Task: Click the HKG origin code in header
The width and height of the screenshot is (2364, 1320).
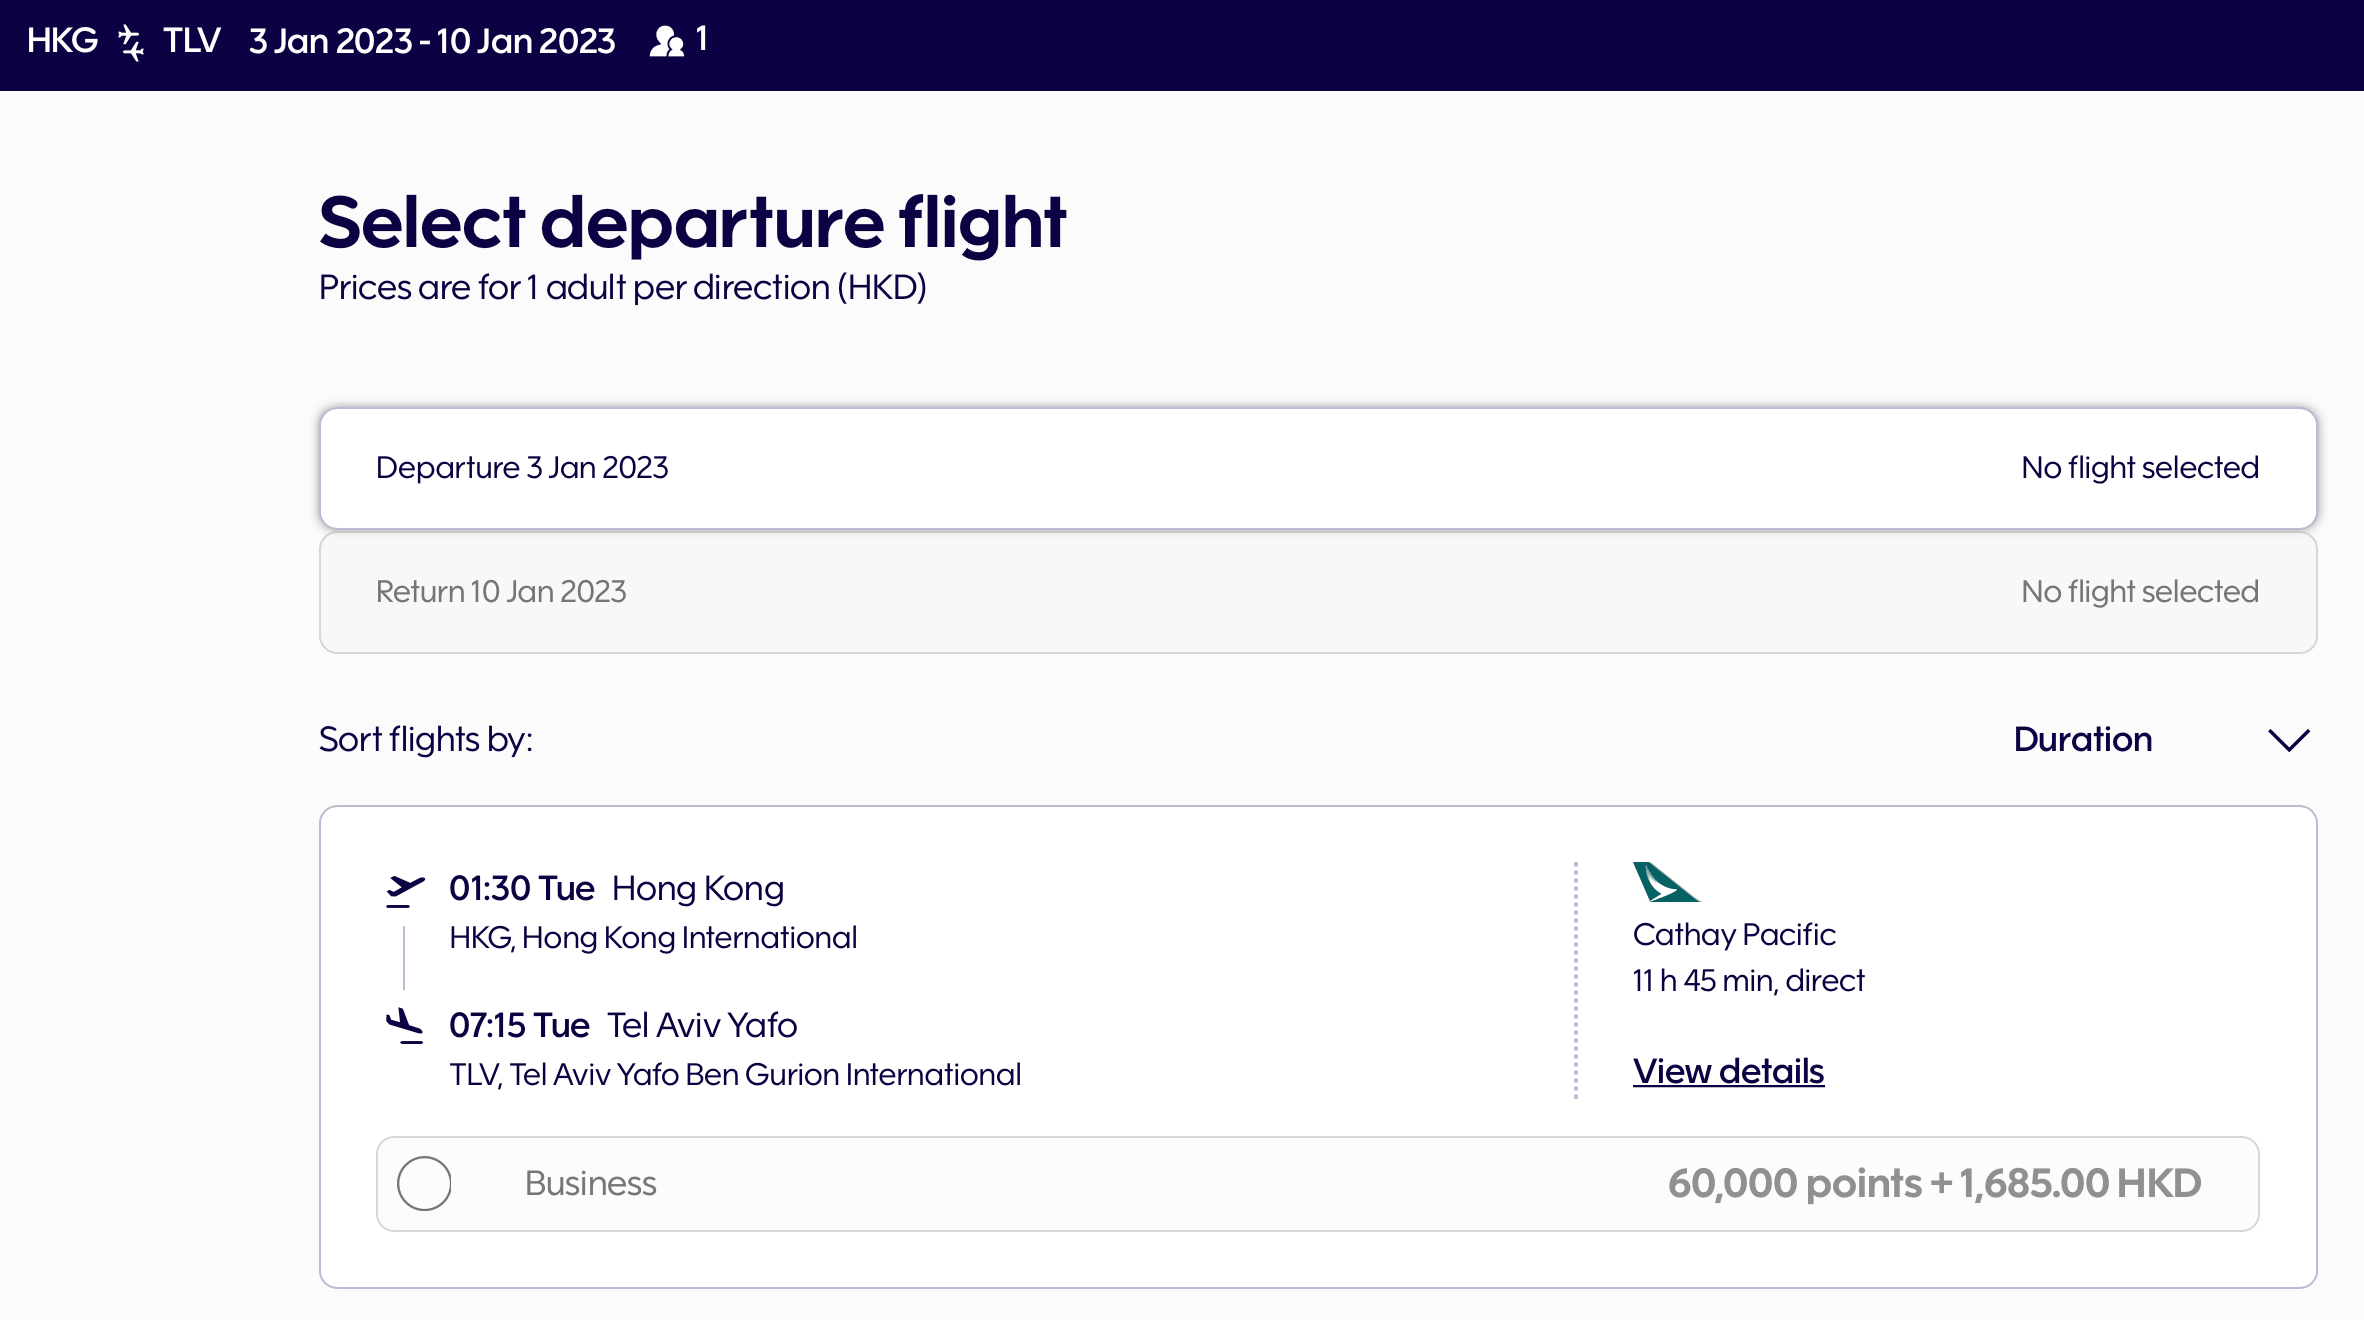Action: click(x=62, y=41)
